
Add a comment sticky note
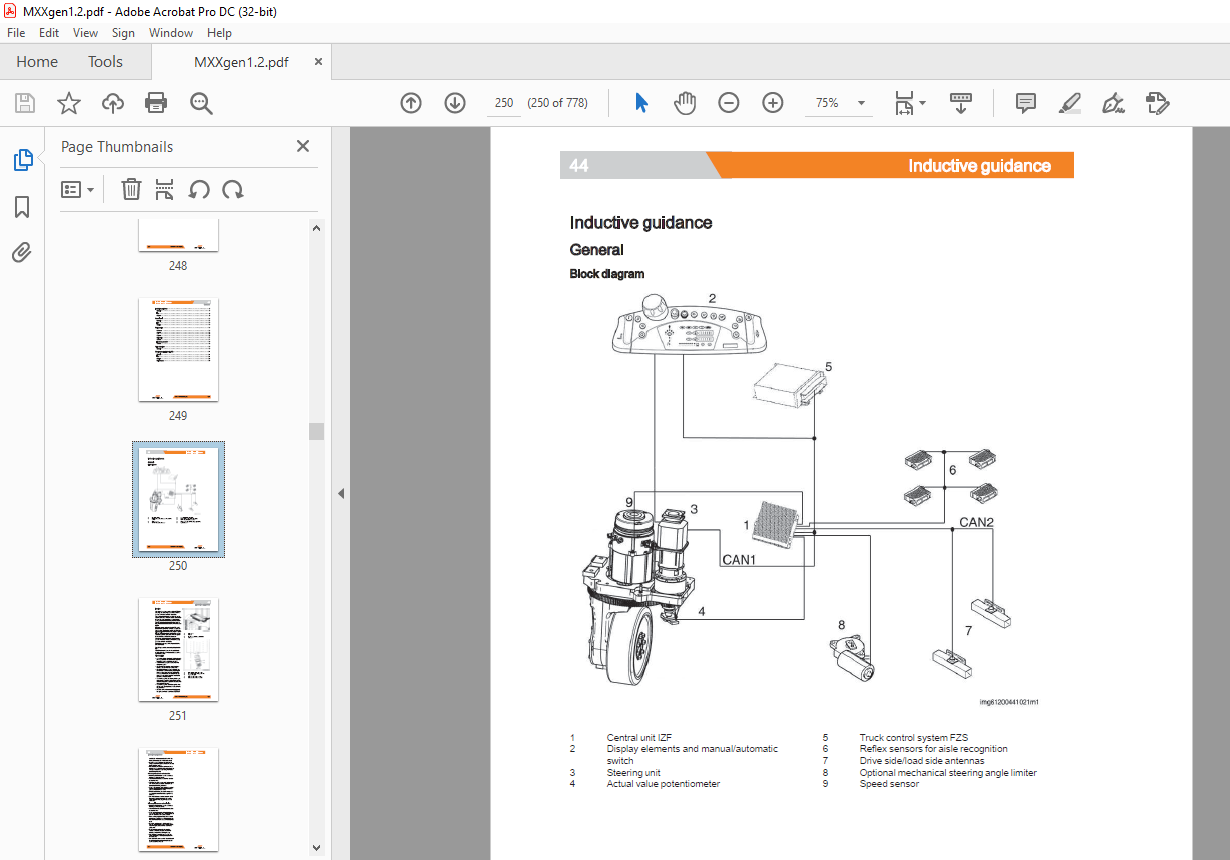[1025, 103]
